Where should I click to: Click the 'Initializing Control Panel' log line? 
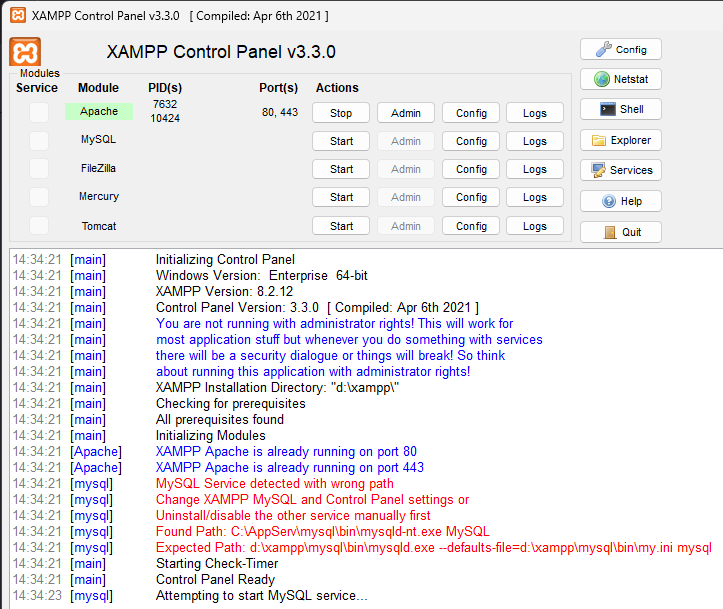point(225,260)
